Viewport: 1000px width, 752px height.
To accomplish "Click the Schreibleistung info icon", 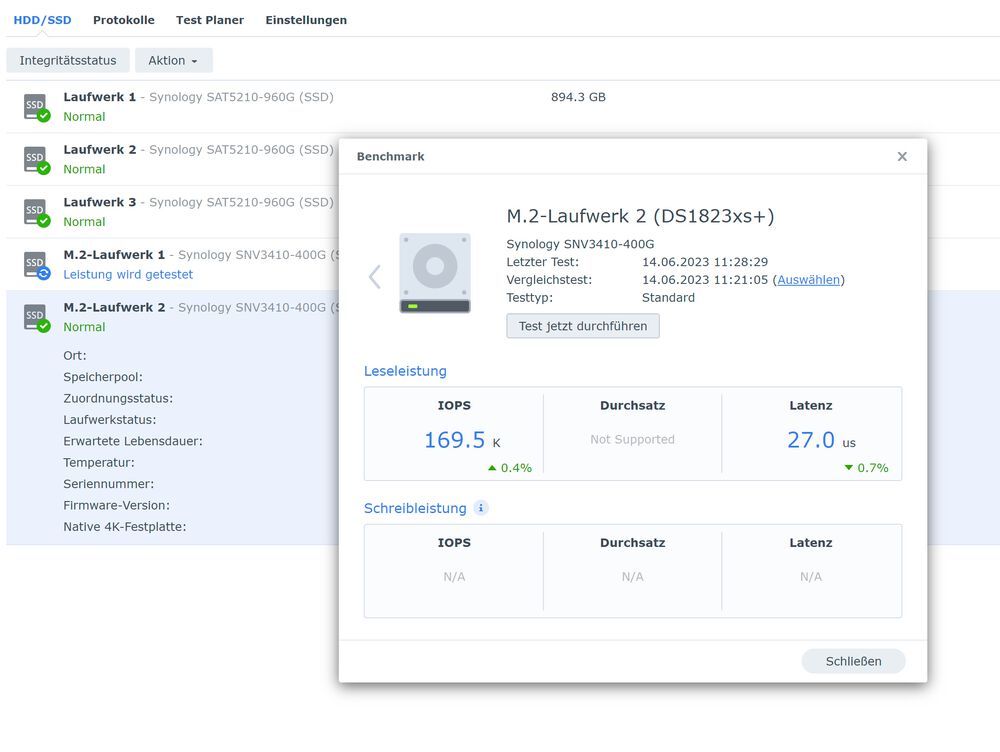I will click(x=481, y=508).
